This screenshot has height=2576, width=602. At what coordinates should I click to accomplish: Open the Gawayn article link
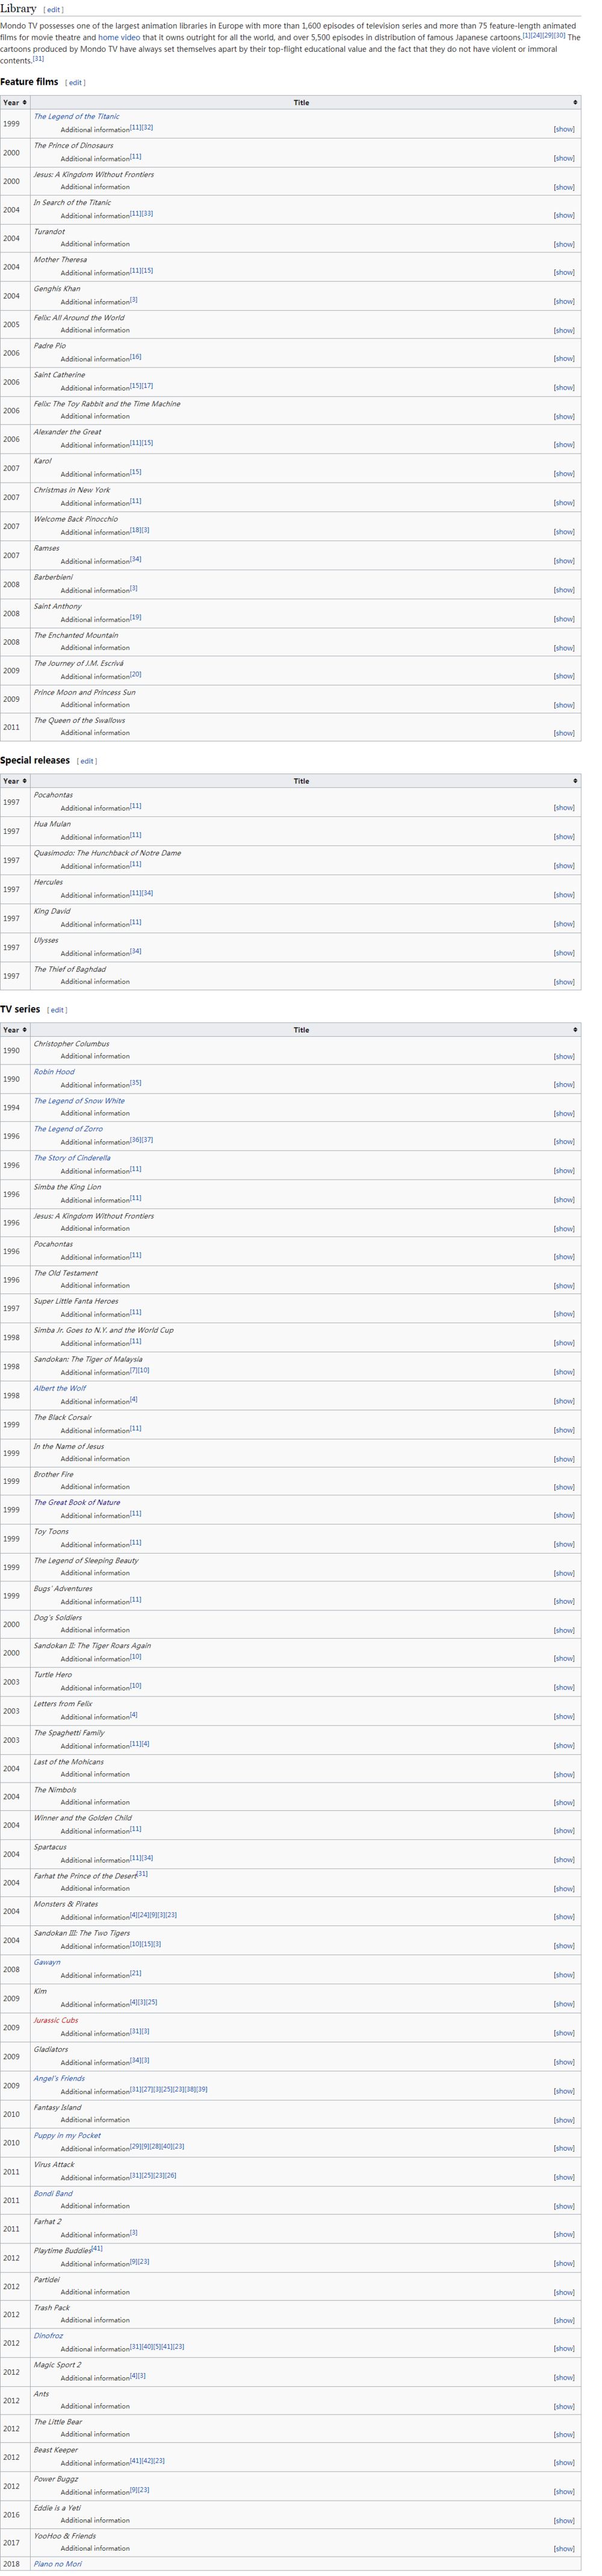point(47,1962)
